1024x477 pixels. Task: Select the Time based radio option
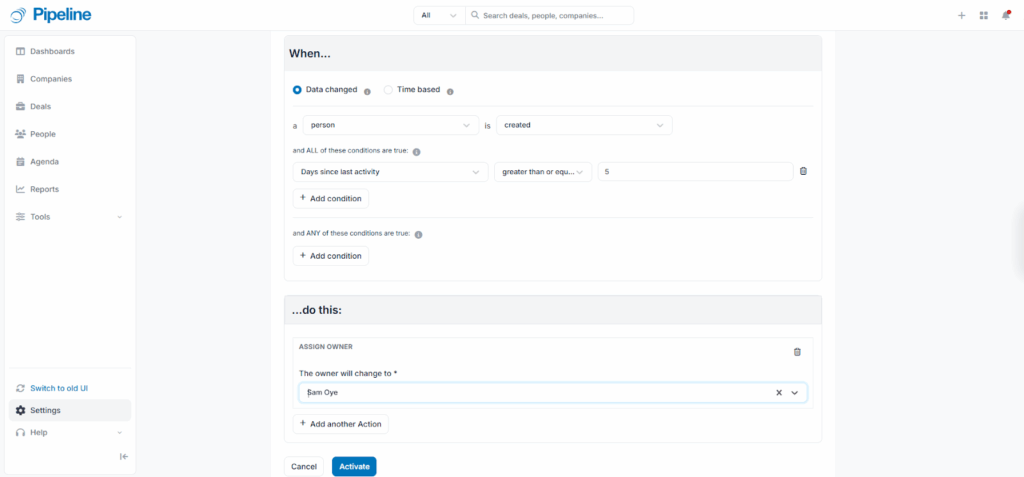click(x=388, y=90)
